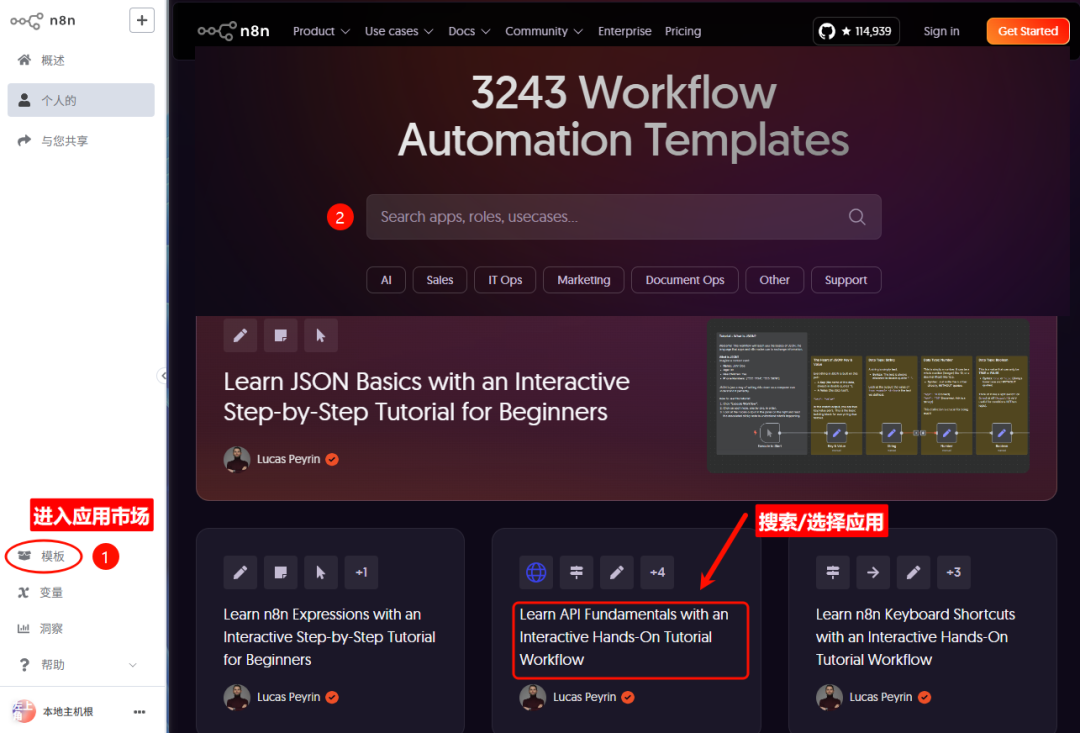
Task: Filter templates by Sales category
Action: pyautogui.click(x=439, y=280)
